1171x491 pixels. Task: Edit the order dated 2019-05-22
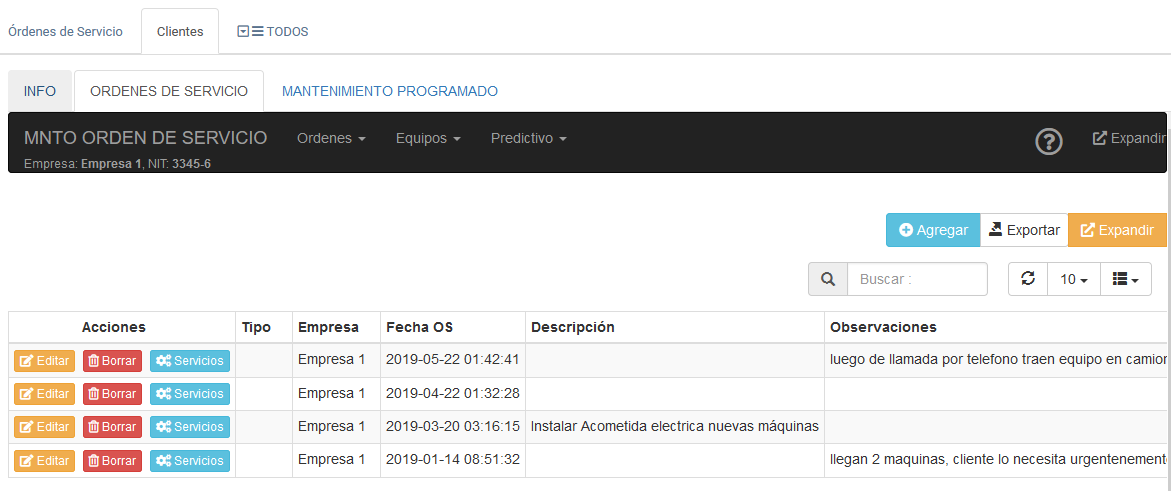[44, 361]
